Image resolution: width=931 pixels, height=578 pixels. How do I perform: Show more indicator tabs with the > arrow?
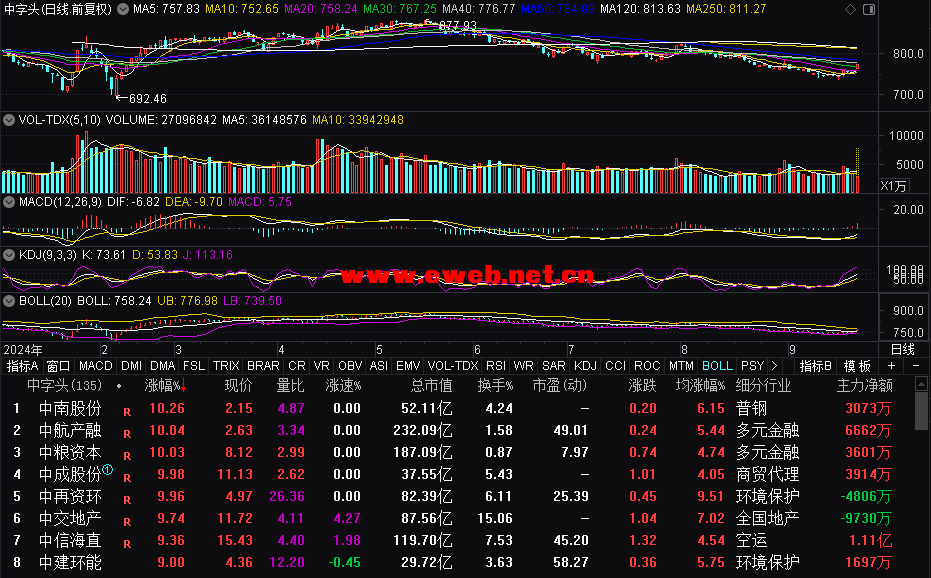pos(774,366)
